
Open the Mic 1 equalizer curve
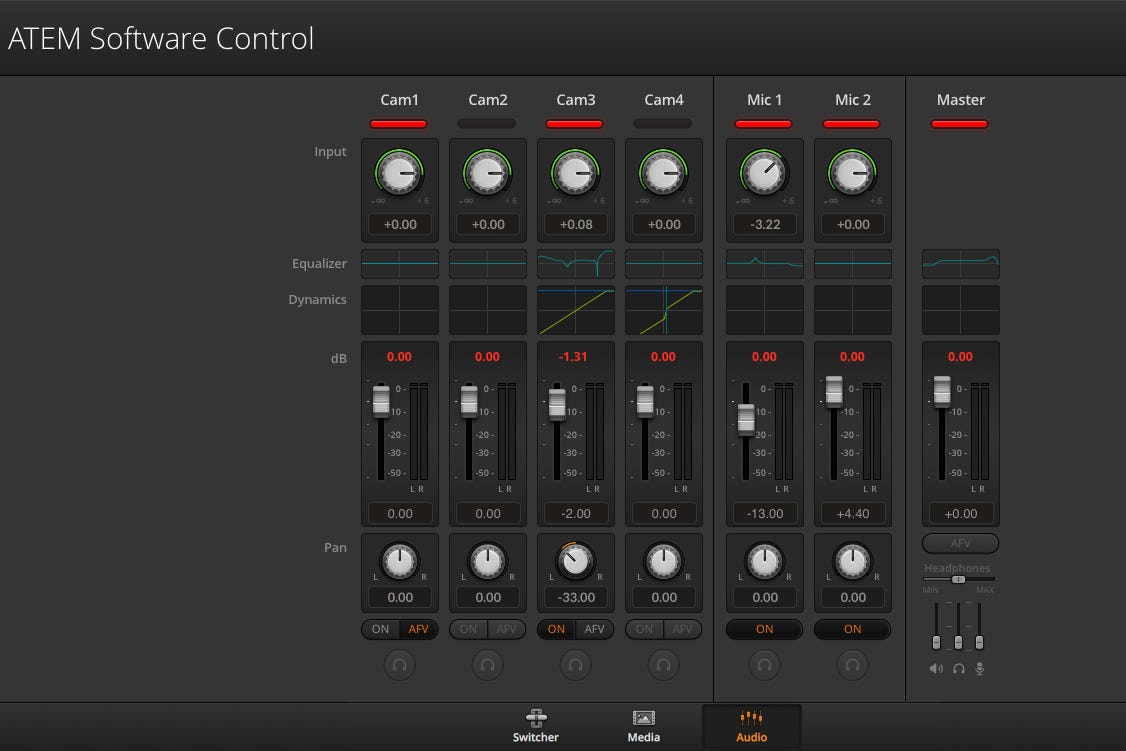pyautogui.click(x=764, y=263)
